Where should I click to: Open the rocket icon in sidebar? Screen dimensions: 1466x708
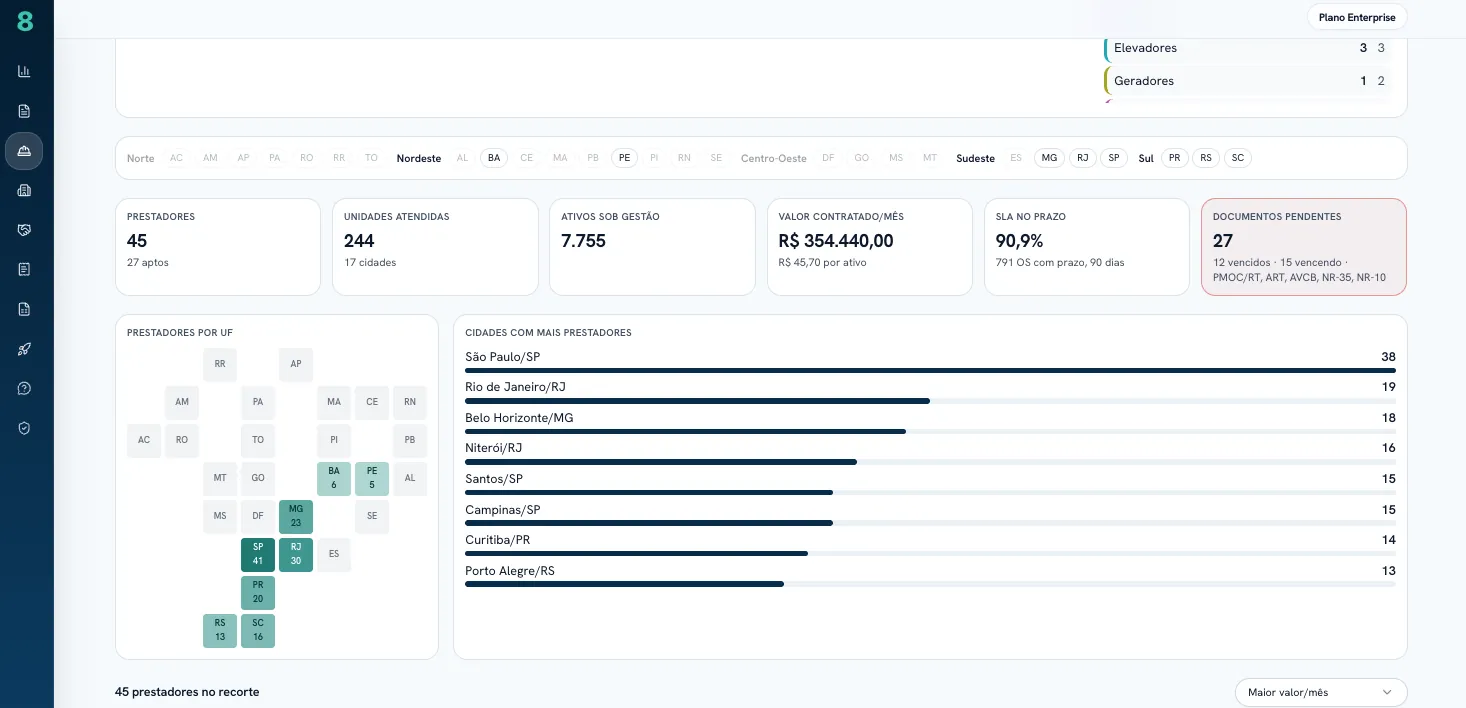click(24, 349)
